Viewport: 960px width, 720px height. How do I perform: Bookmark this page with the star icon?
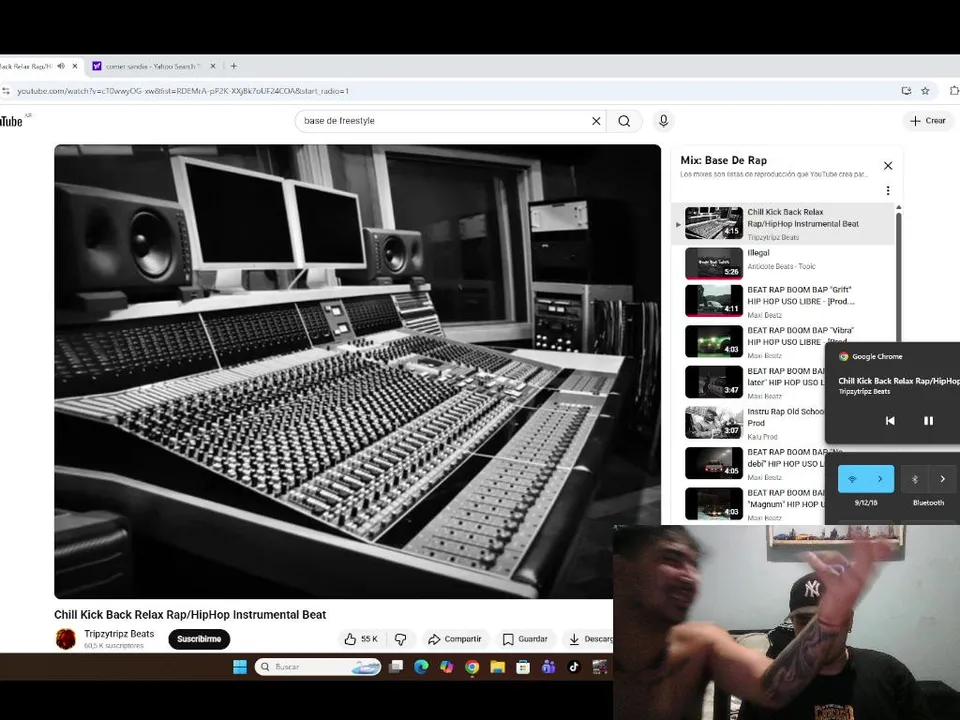925,91
